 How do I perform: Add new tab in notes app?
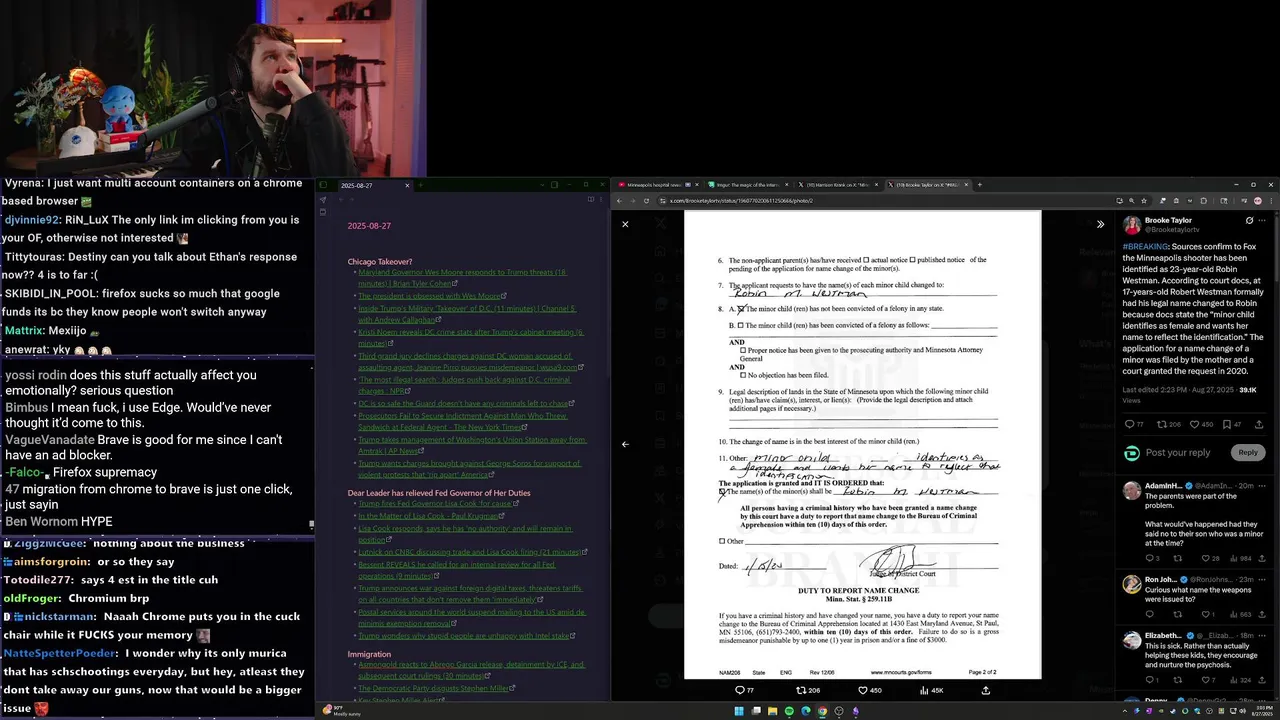(x=421, y=185)
